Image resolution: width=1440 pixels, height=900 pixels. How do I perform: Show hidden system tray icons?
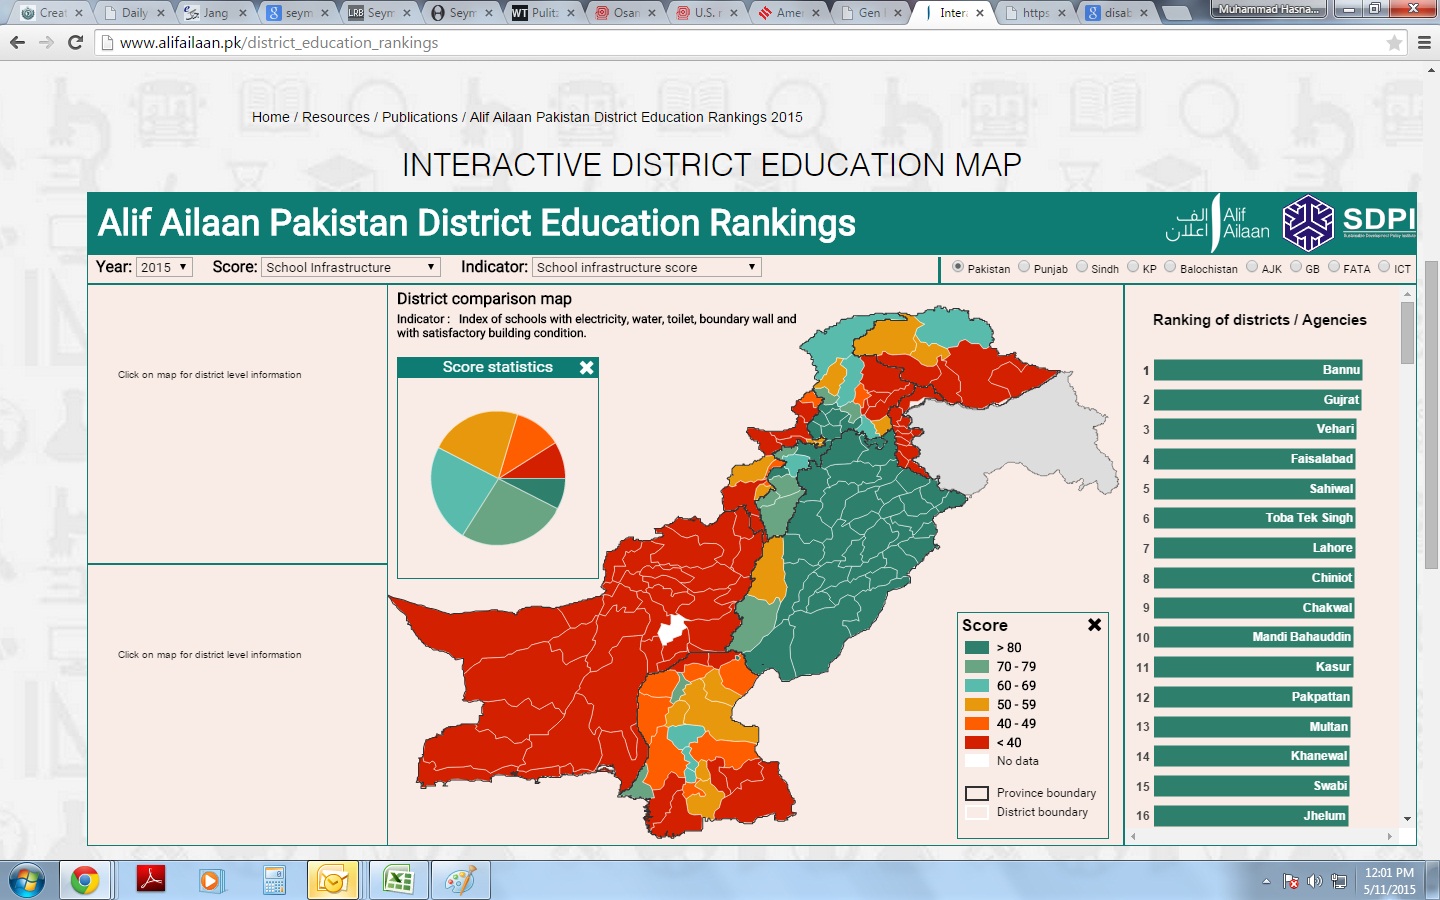[x=1266, y=882]
